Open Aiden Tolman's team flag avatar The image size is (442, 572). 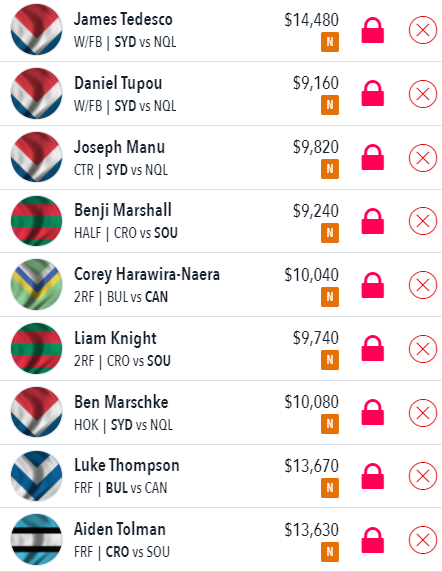36,539
